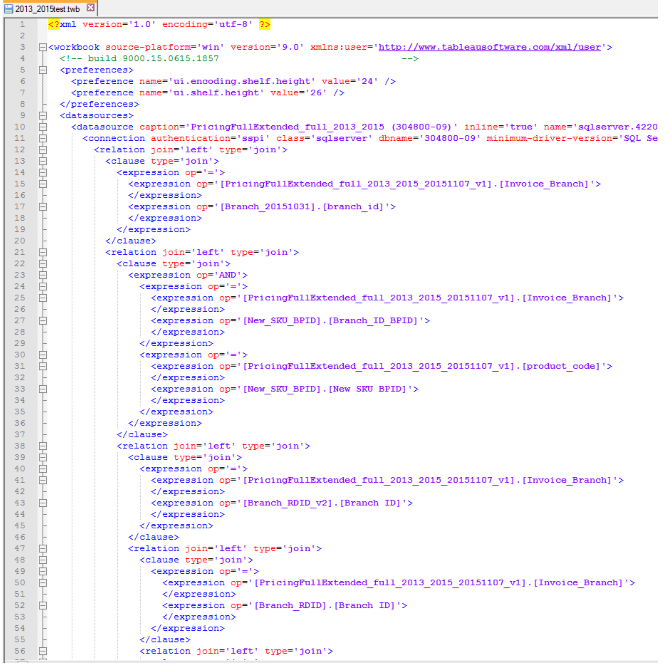Click the Invoice_Branch expression on line 15
The image size is (665, 667).
click(364, 184)
